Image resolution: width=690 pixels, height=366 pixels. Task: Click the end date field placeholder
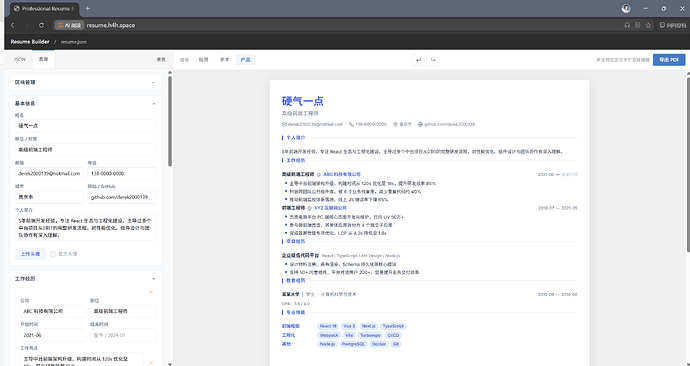(123, 335)
